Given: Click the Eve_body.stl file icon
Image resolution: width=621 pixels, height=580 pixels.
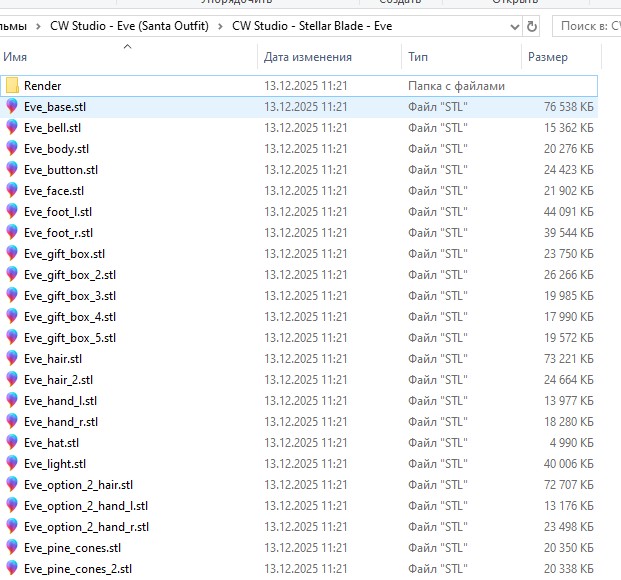Looking at the screenshot, I should pyautogui.click(x=12, y=149).
